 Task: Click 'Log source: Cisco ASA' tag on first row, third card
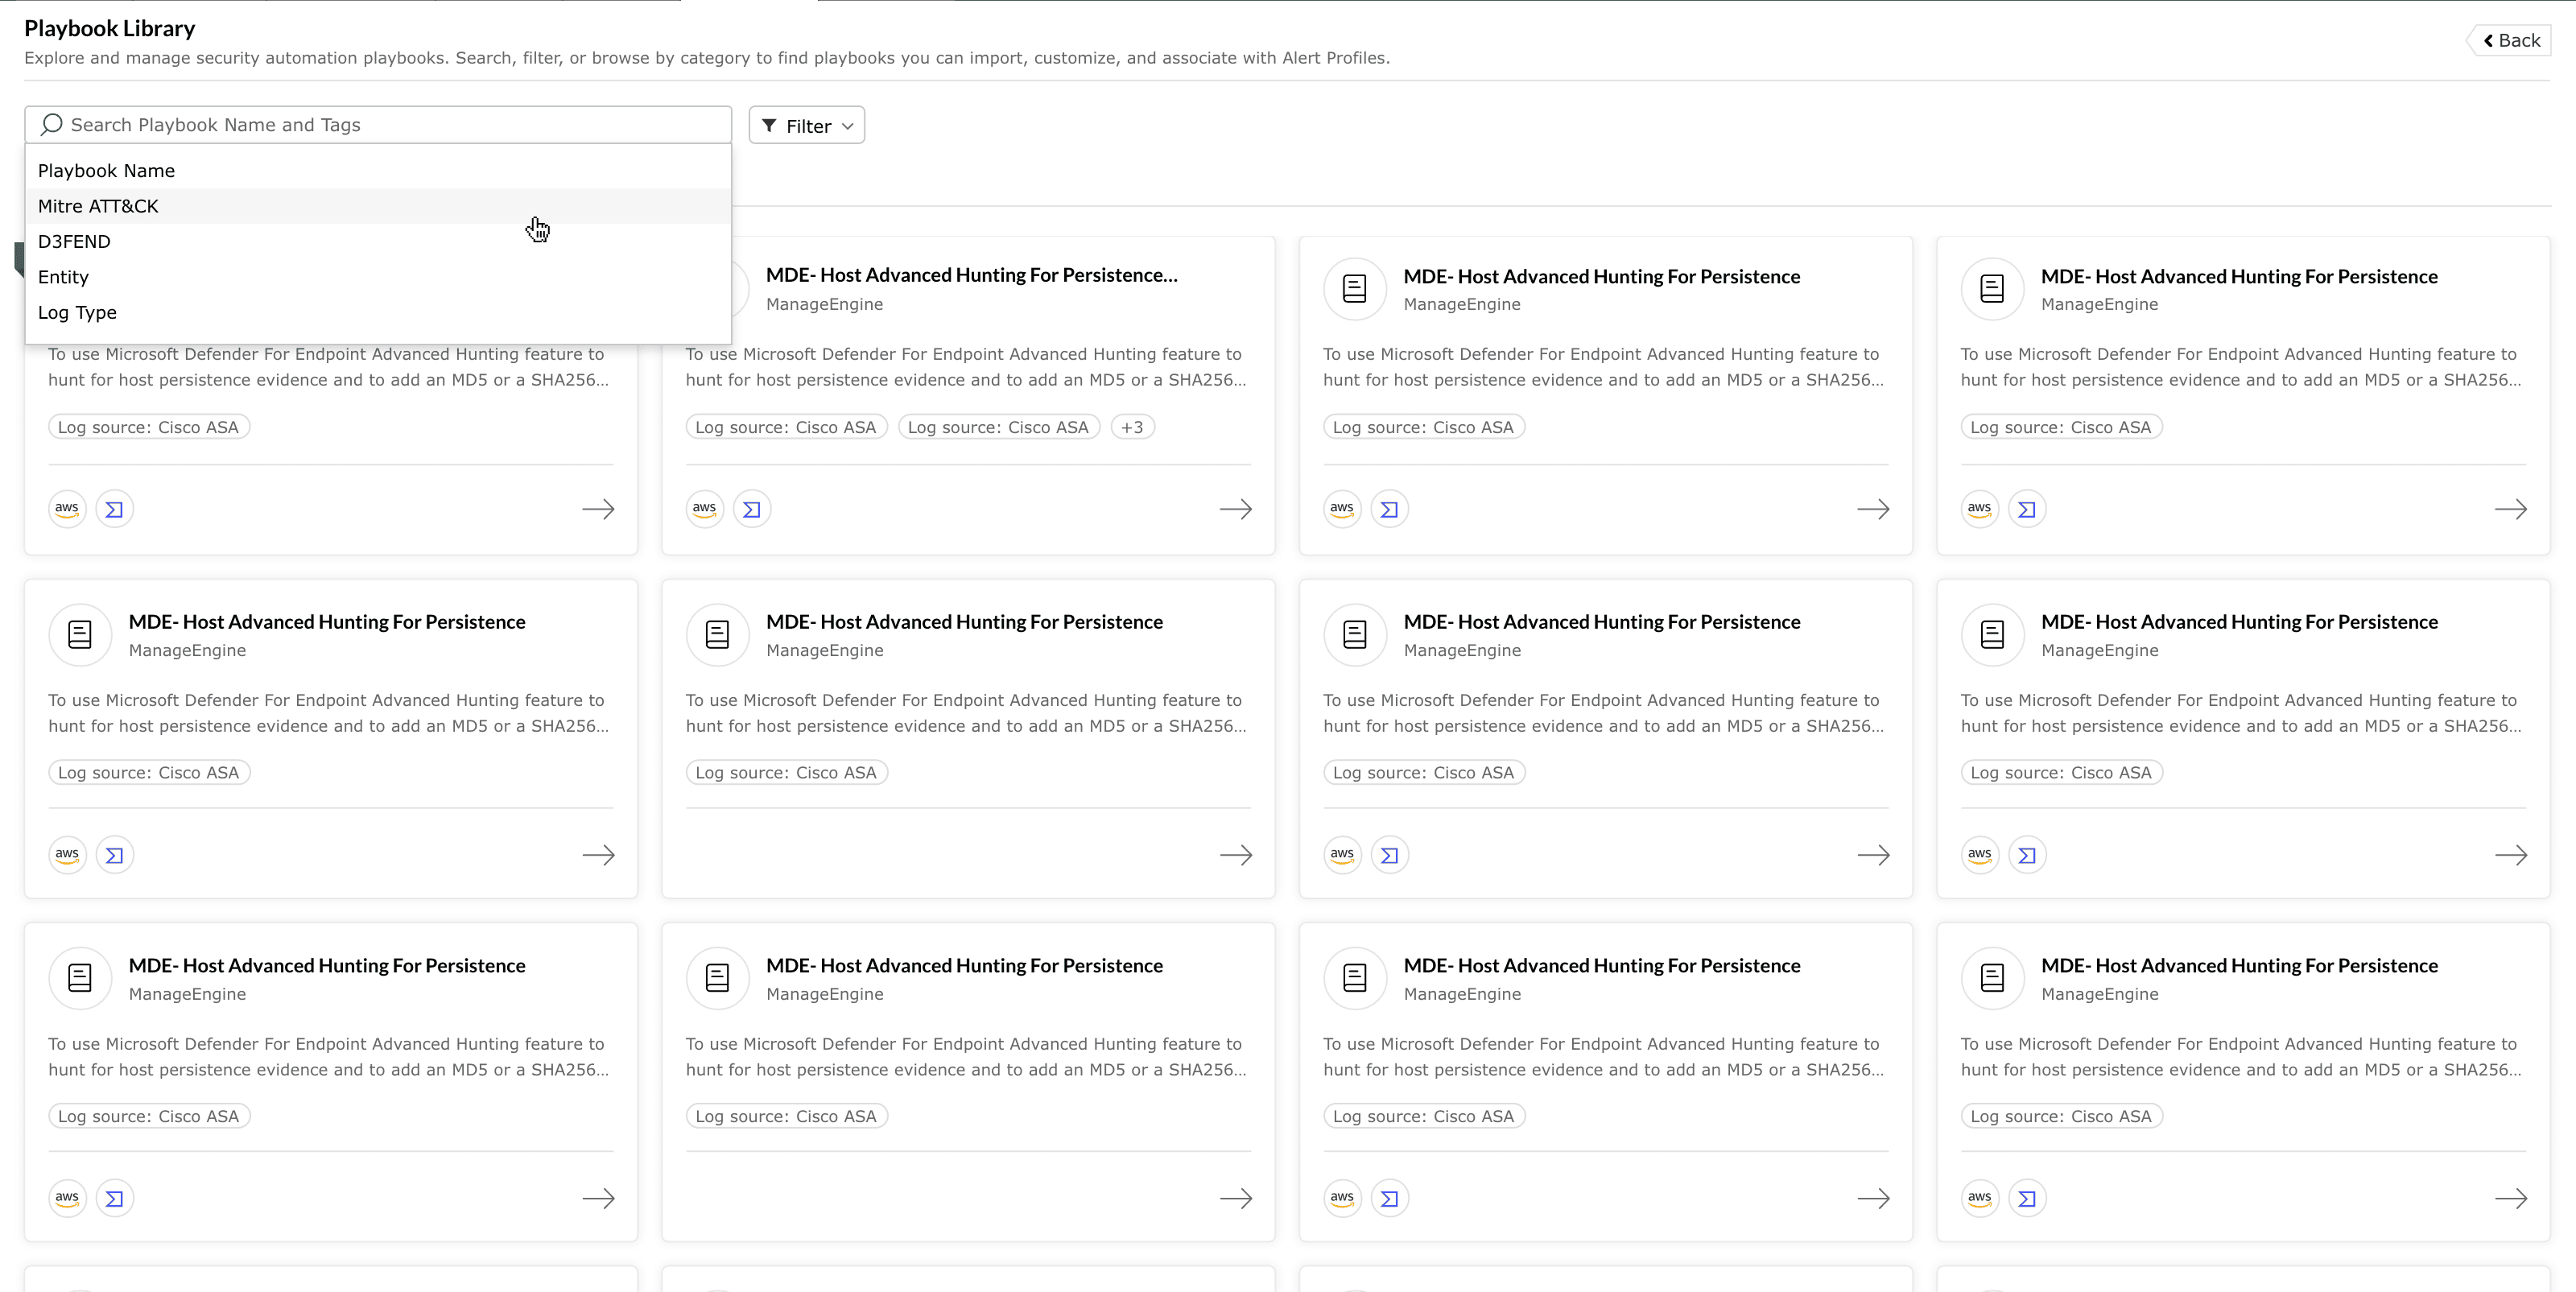1424,427
